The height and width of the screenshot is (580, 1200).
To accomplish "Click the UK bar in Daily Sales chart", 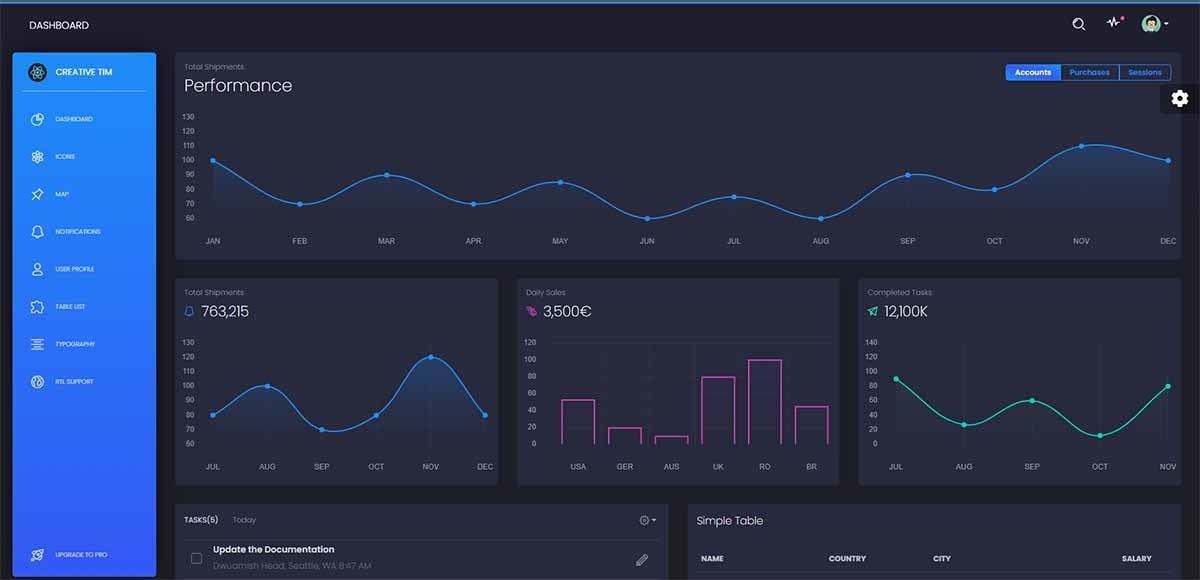I will (718, 410).
